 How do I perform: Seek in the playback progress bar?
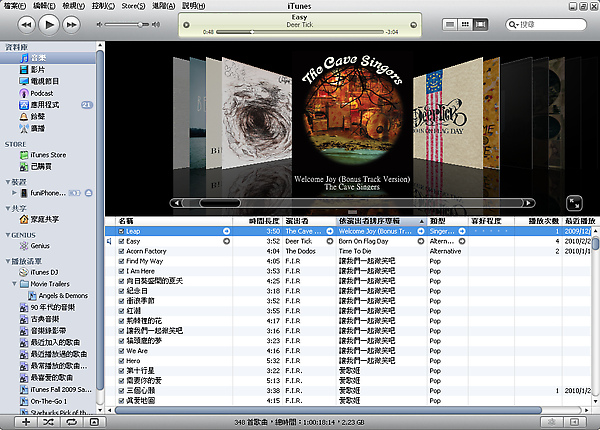point(299,32)
